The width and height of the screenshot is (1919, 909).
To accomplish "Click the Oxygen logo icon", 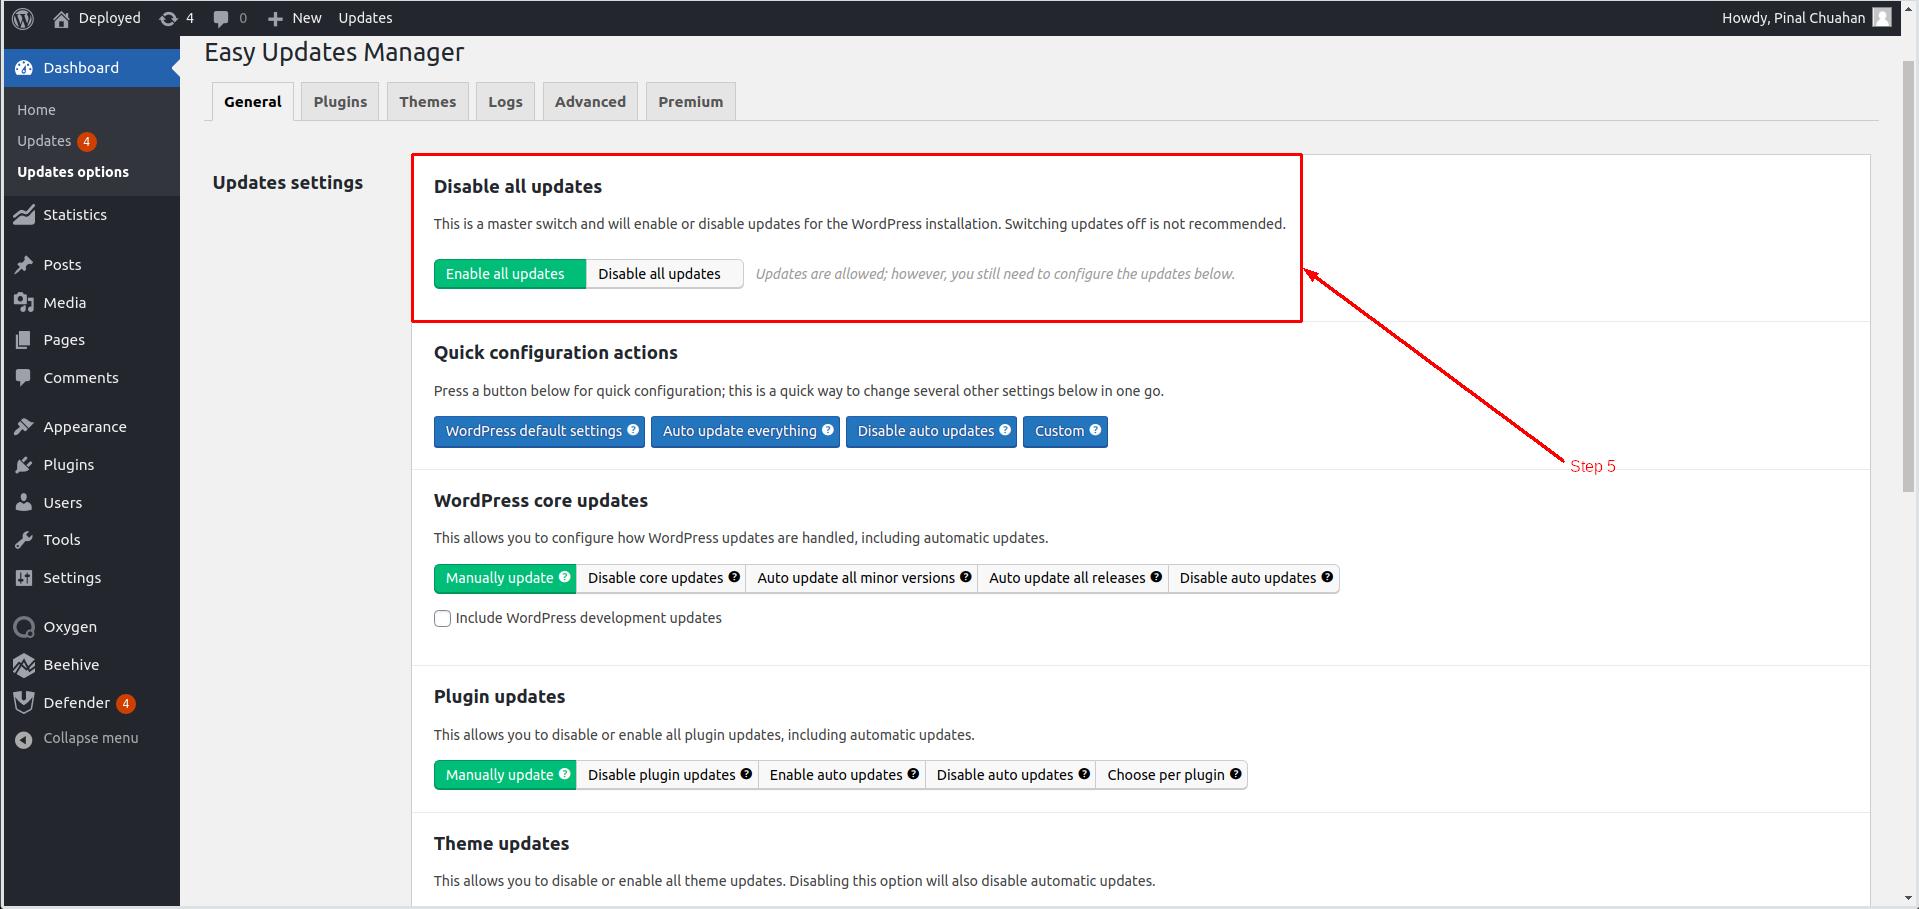I will 24,627.
